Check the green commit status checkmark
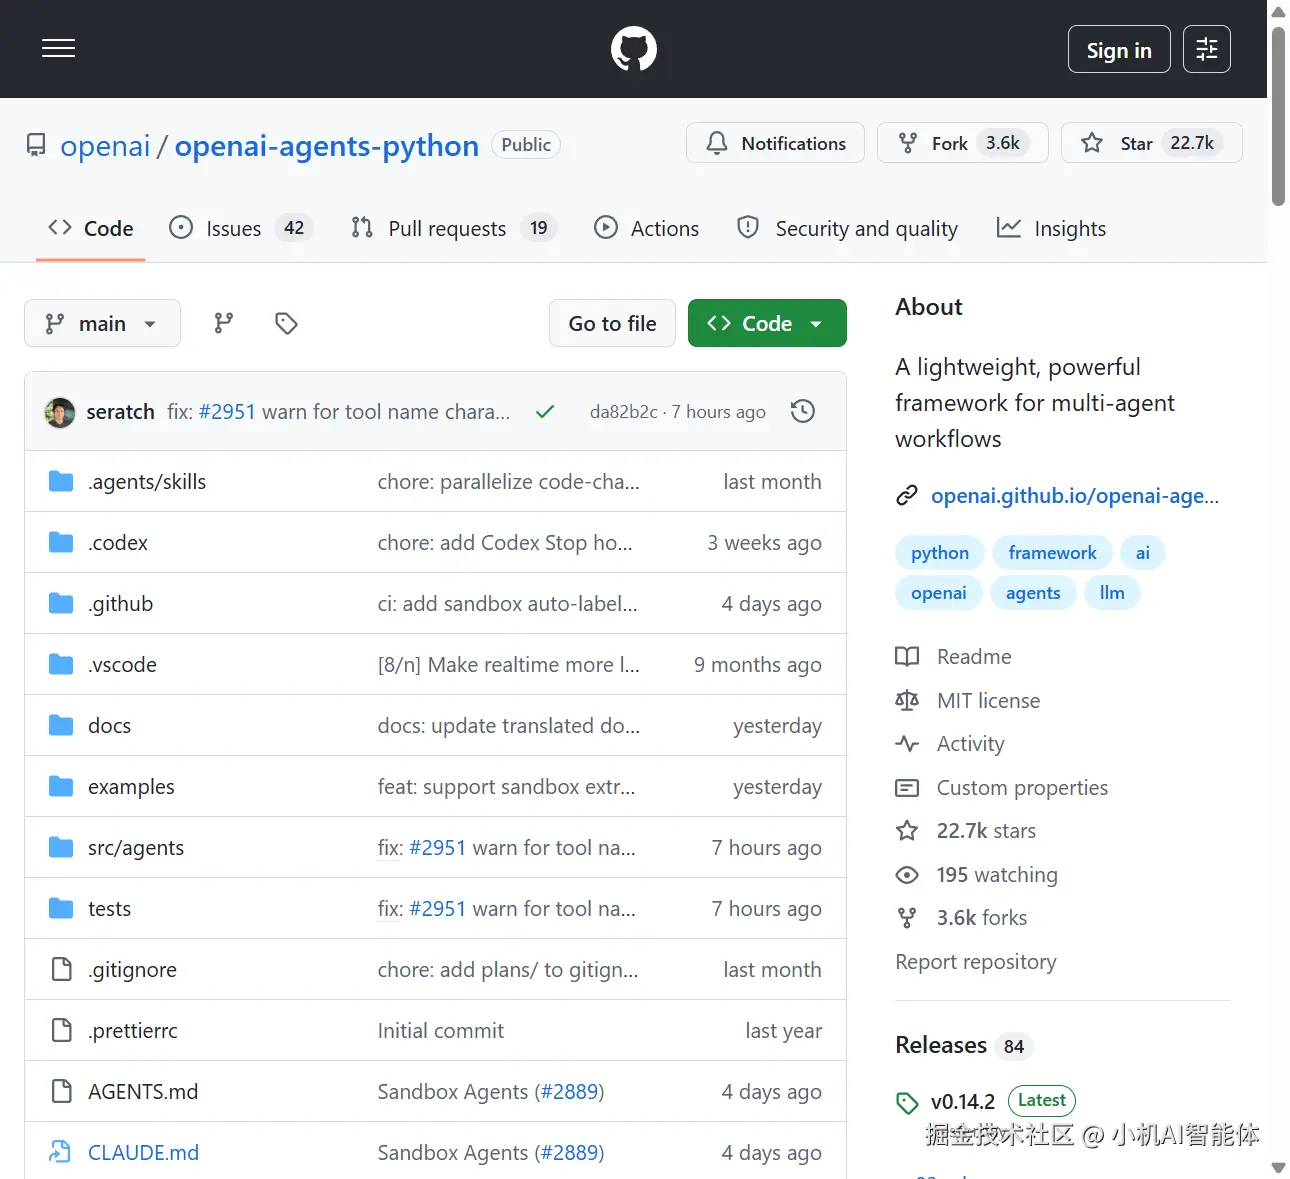The height and width of the screenshot is (1179, 1290). pos(545,411)
